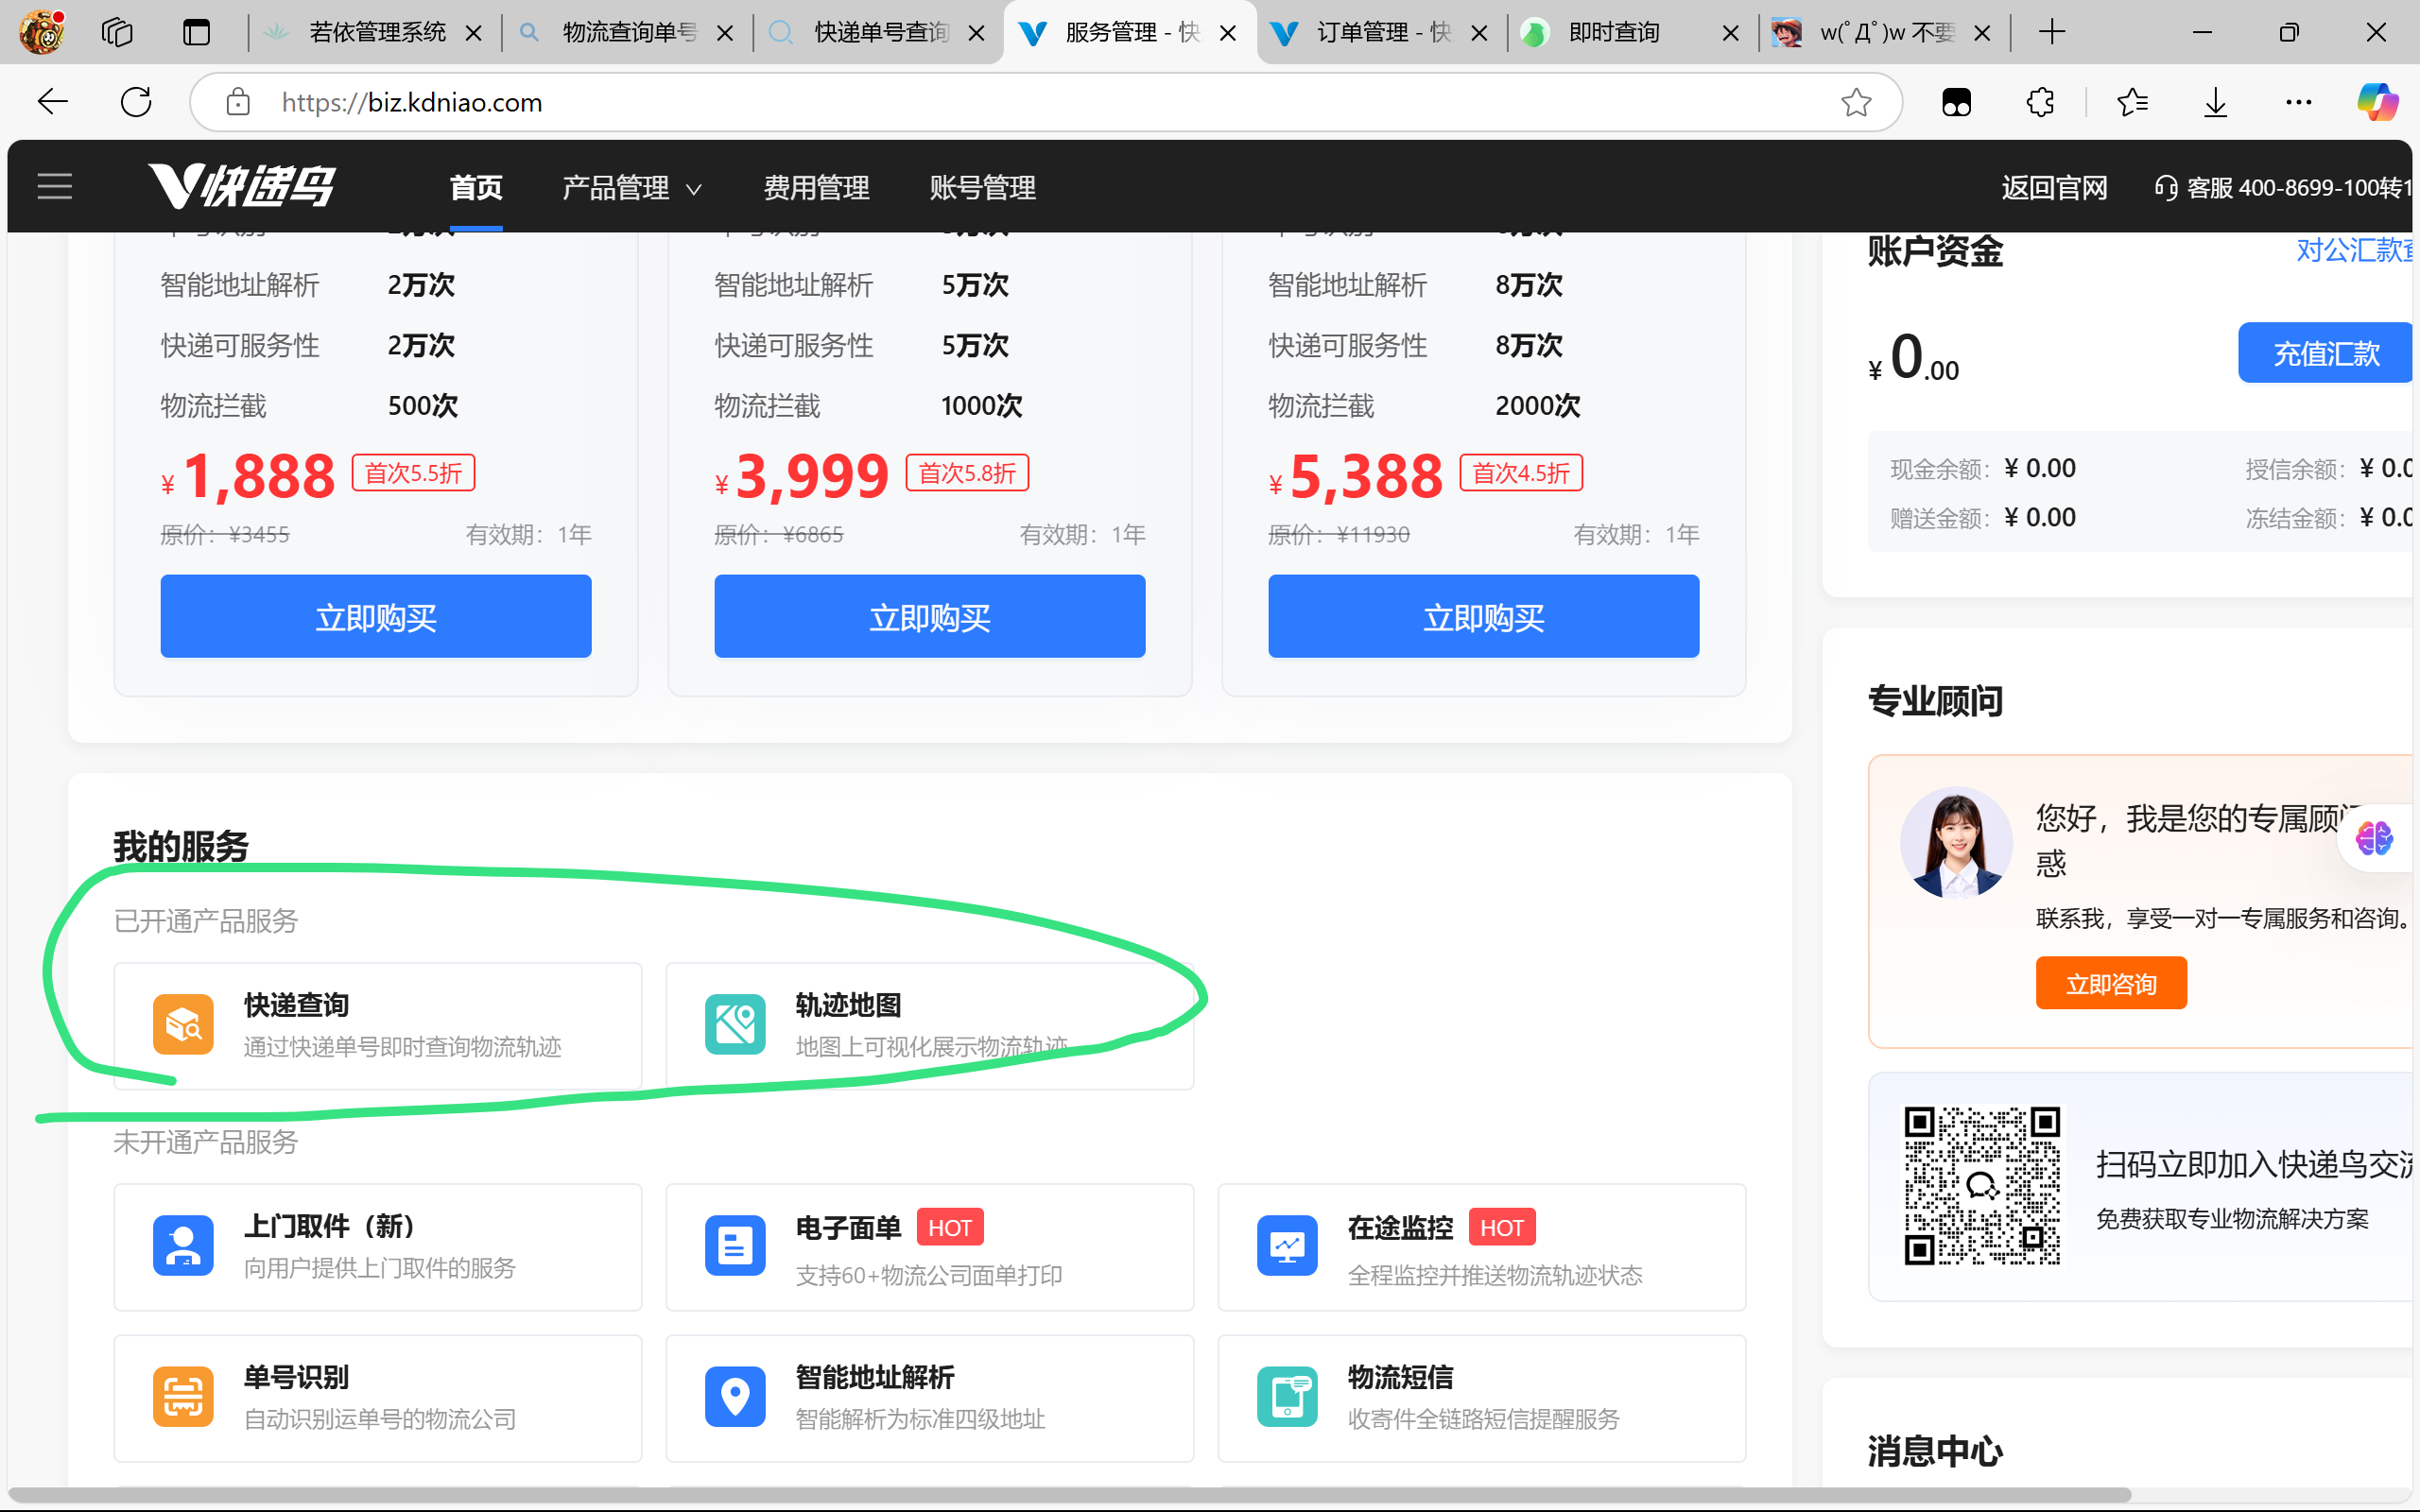This screenshot has height=1512, width=2420.
Task: Open the 轨迹地图 map icon
Action: coord(735,1024)
